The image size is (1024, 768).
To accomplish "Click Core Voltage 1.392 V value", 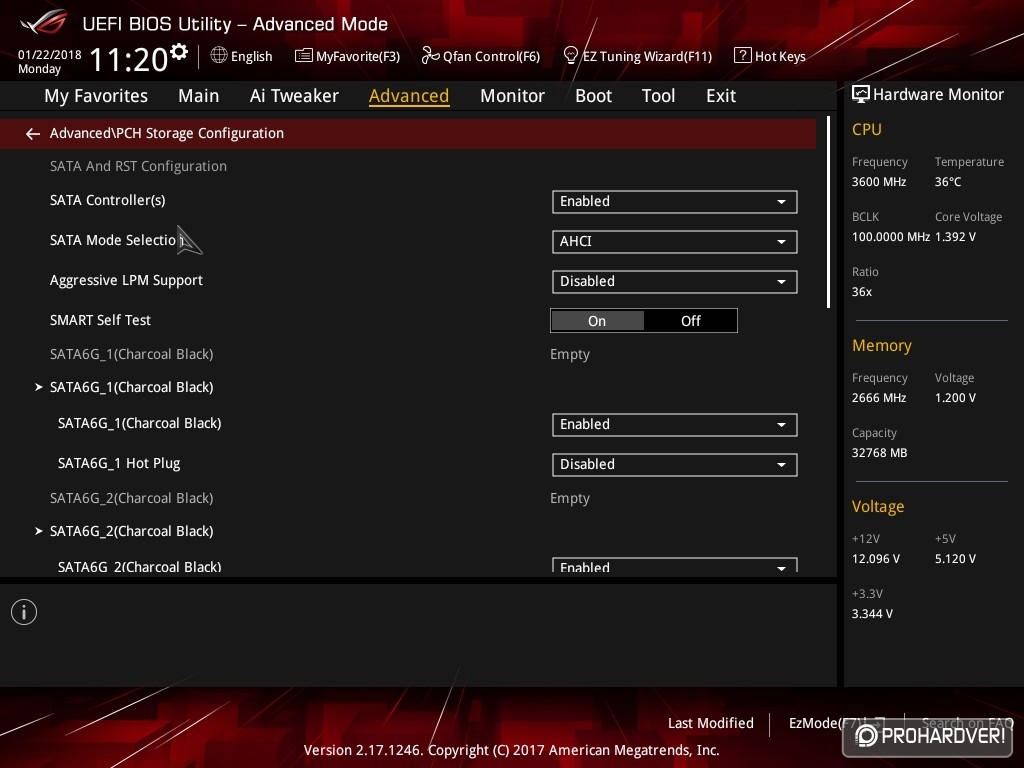I will [955, 236].
